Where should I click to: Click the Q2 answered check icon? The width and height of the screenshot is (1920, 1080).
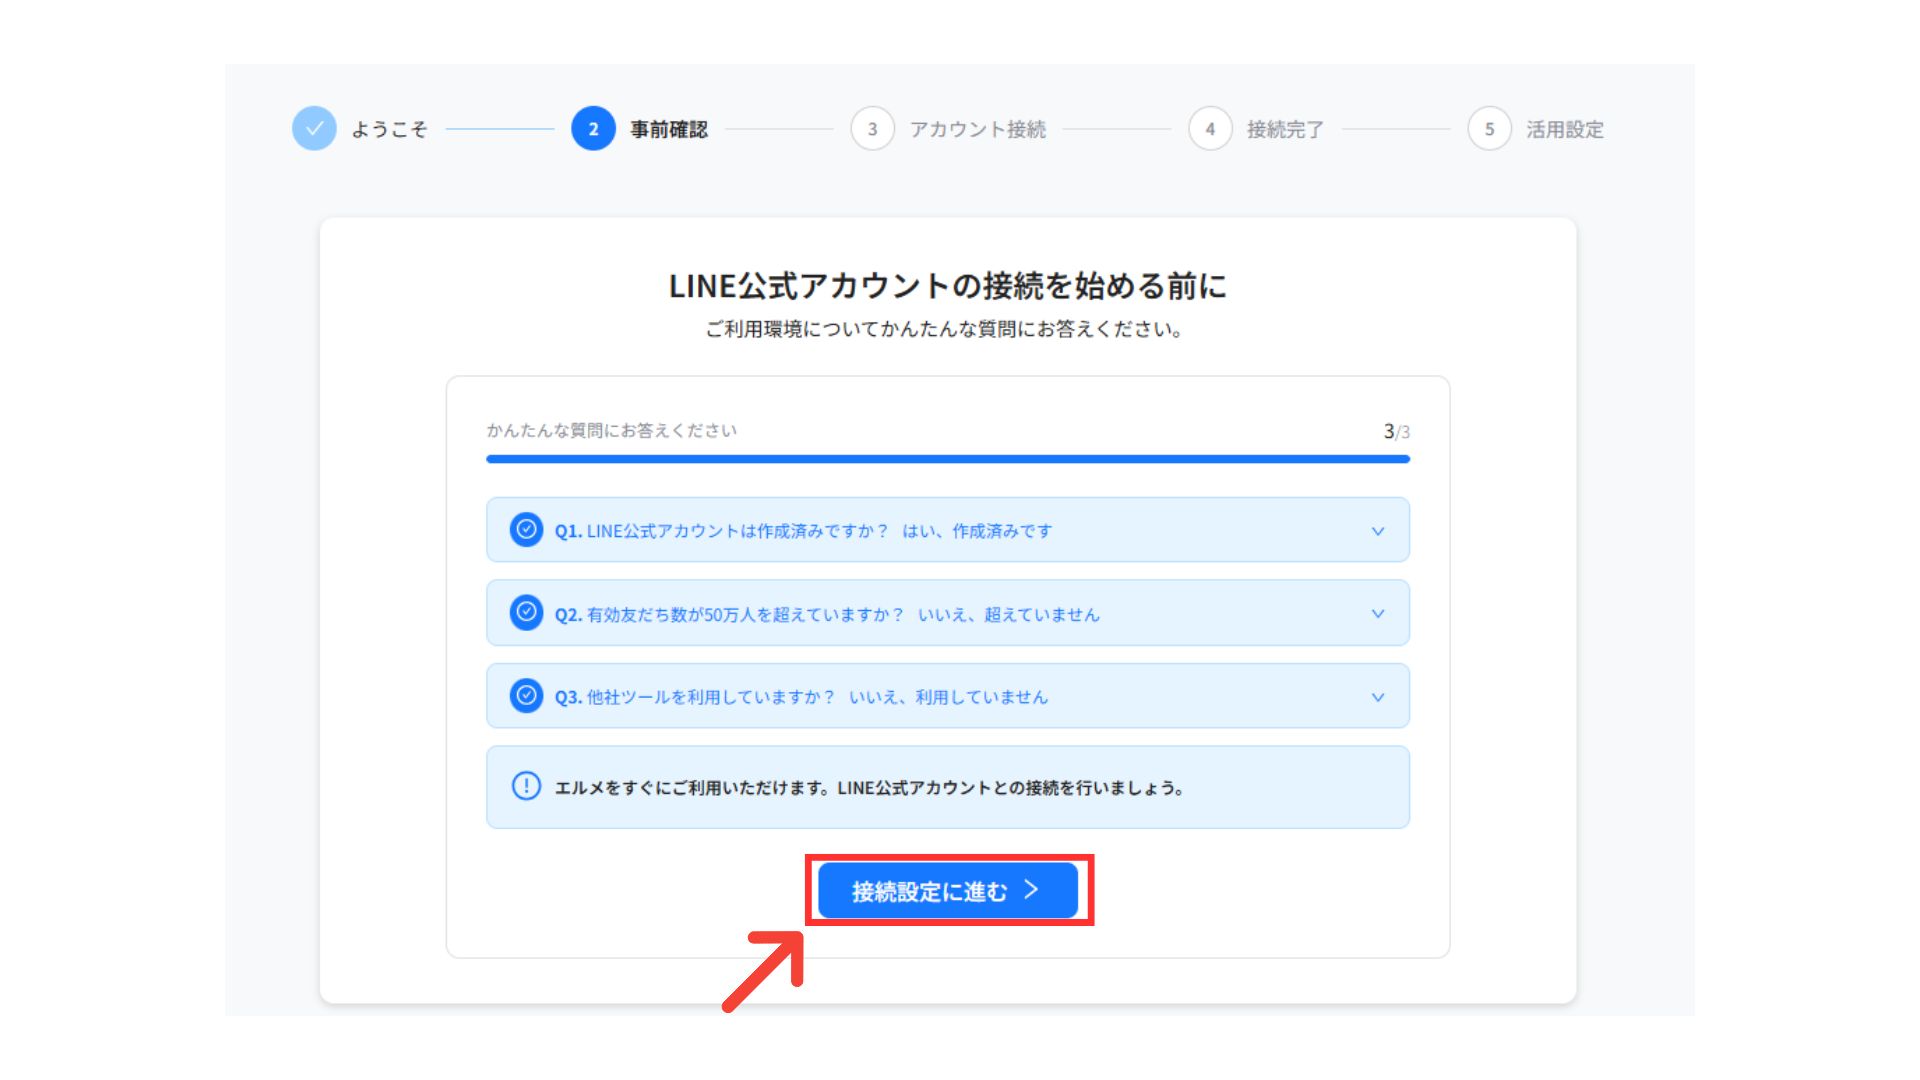526,613
